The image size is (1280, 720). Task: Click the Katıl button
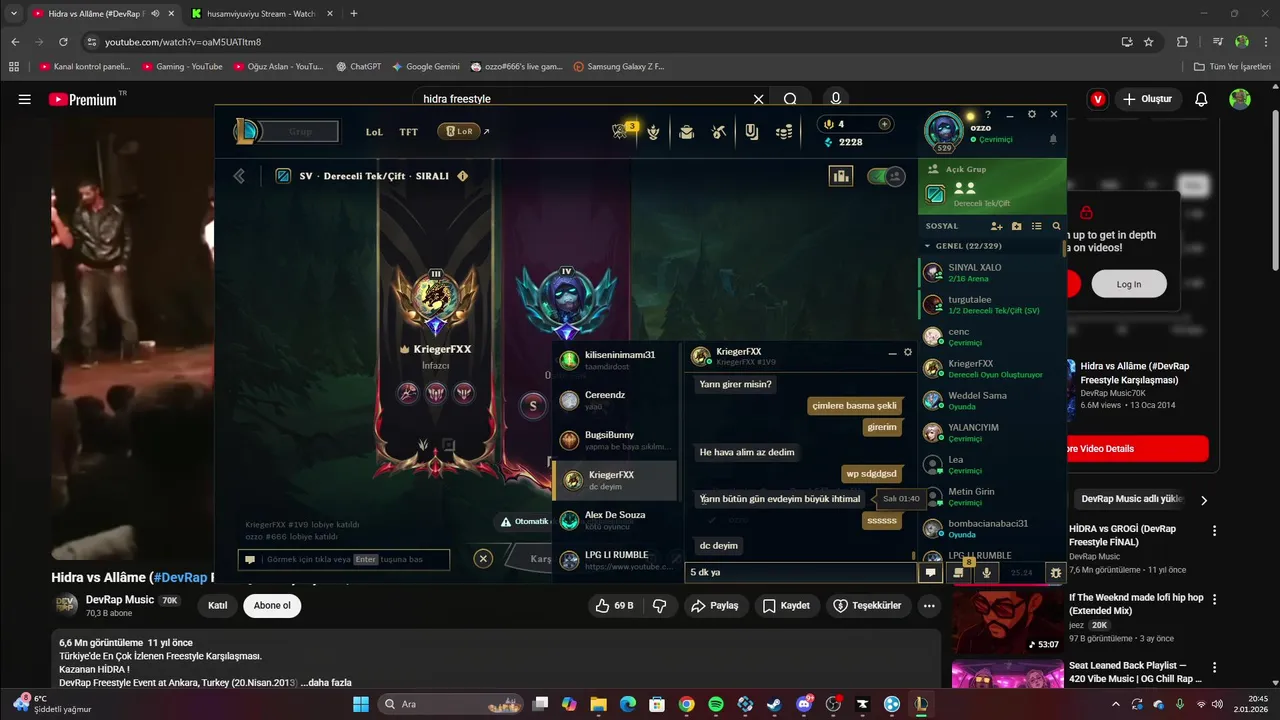[218, 606]
